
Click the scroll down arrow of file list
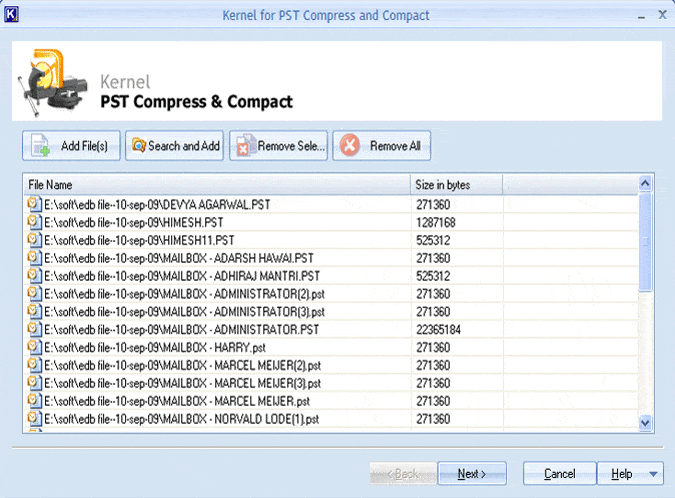[x=645, y=423]
